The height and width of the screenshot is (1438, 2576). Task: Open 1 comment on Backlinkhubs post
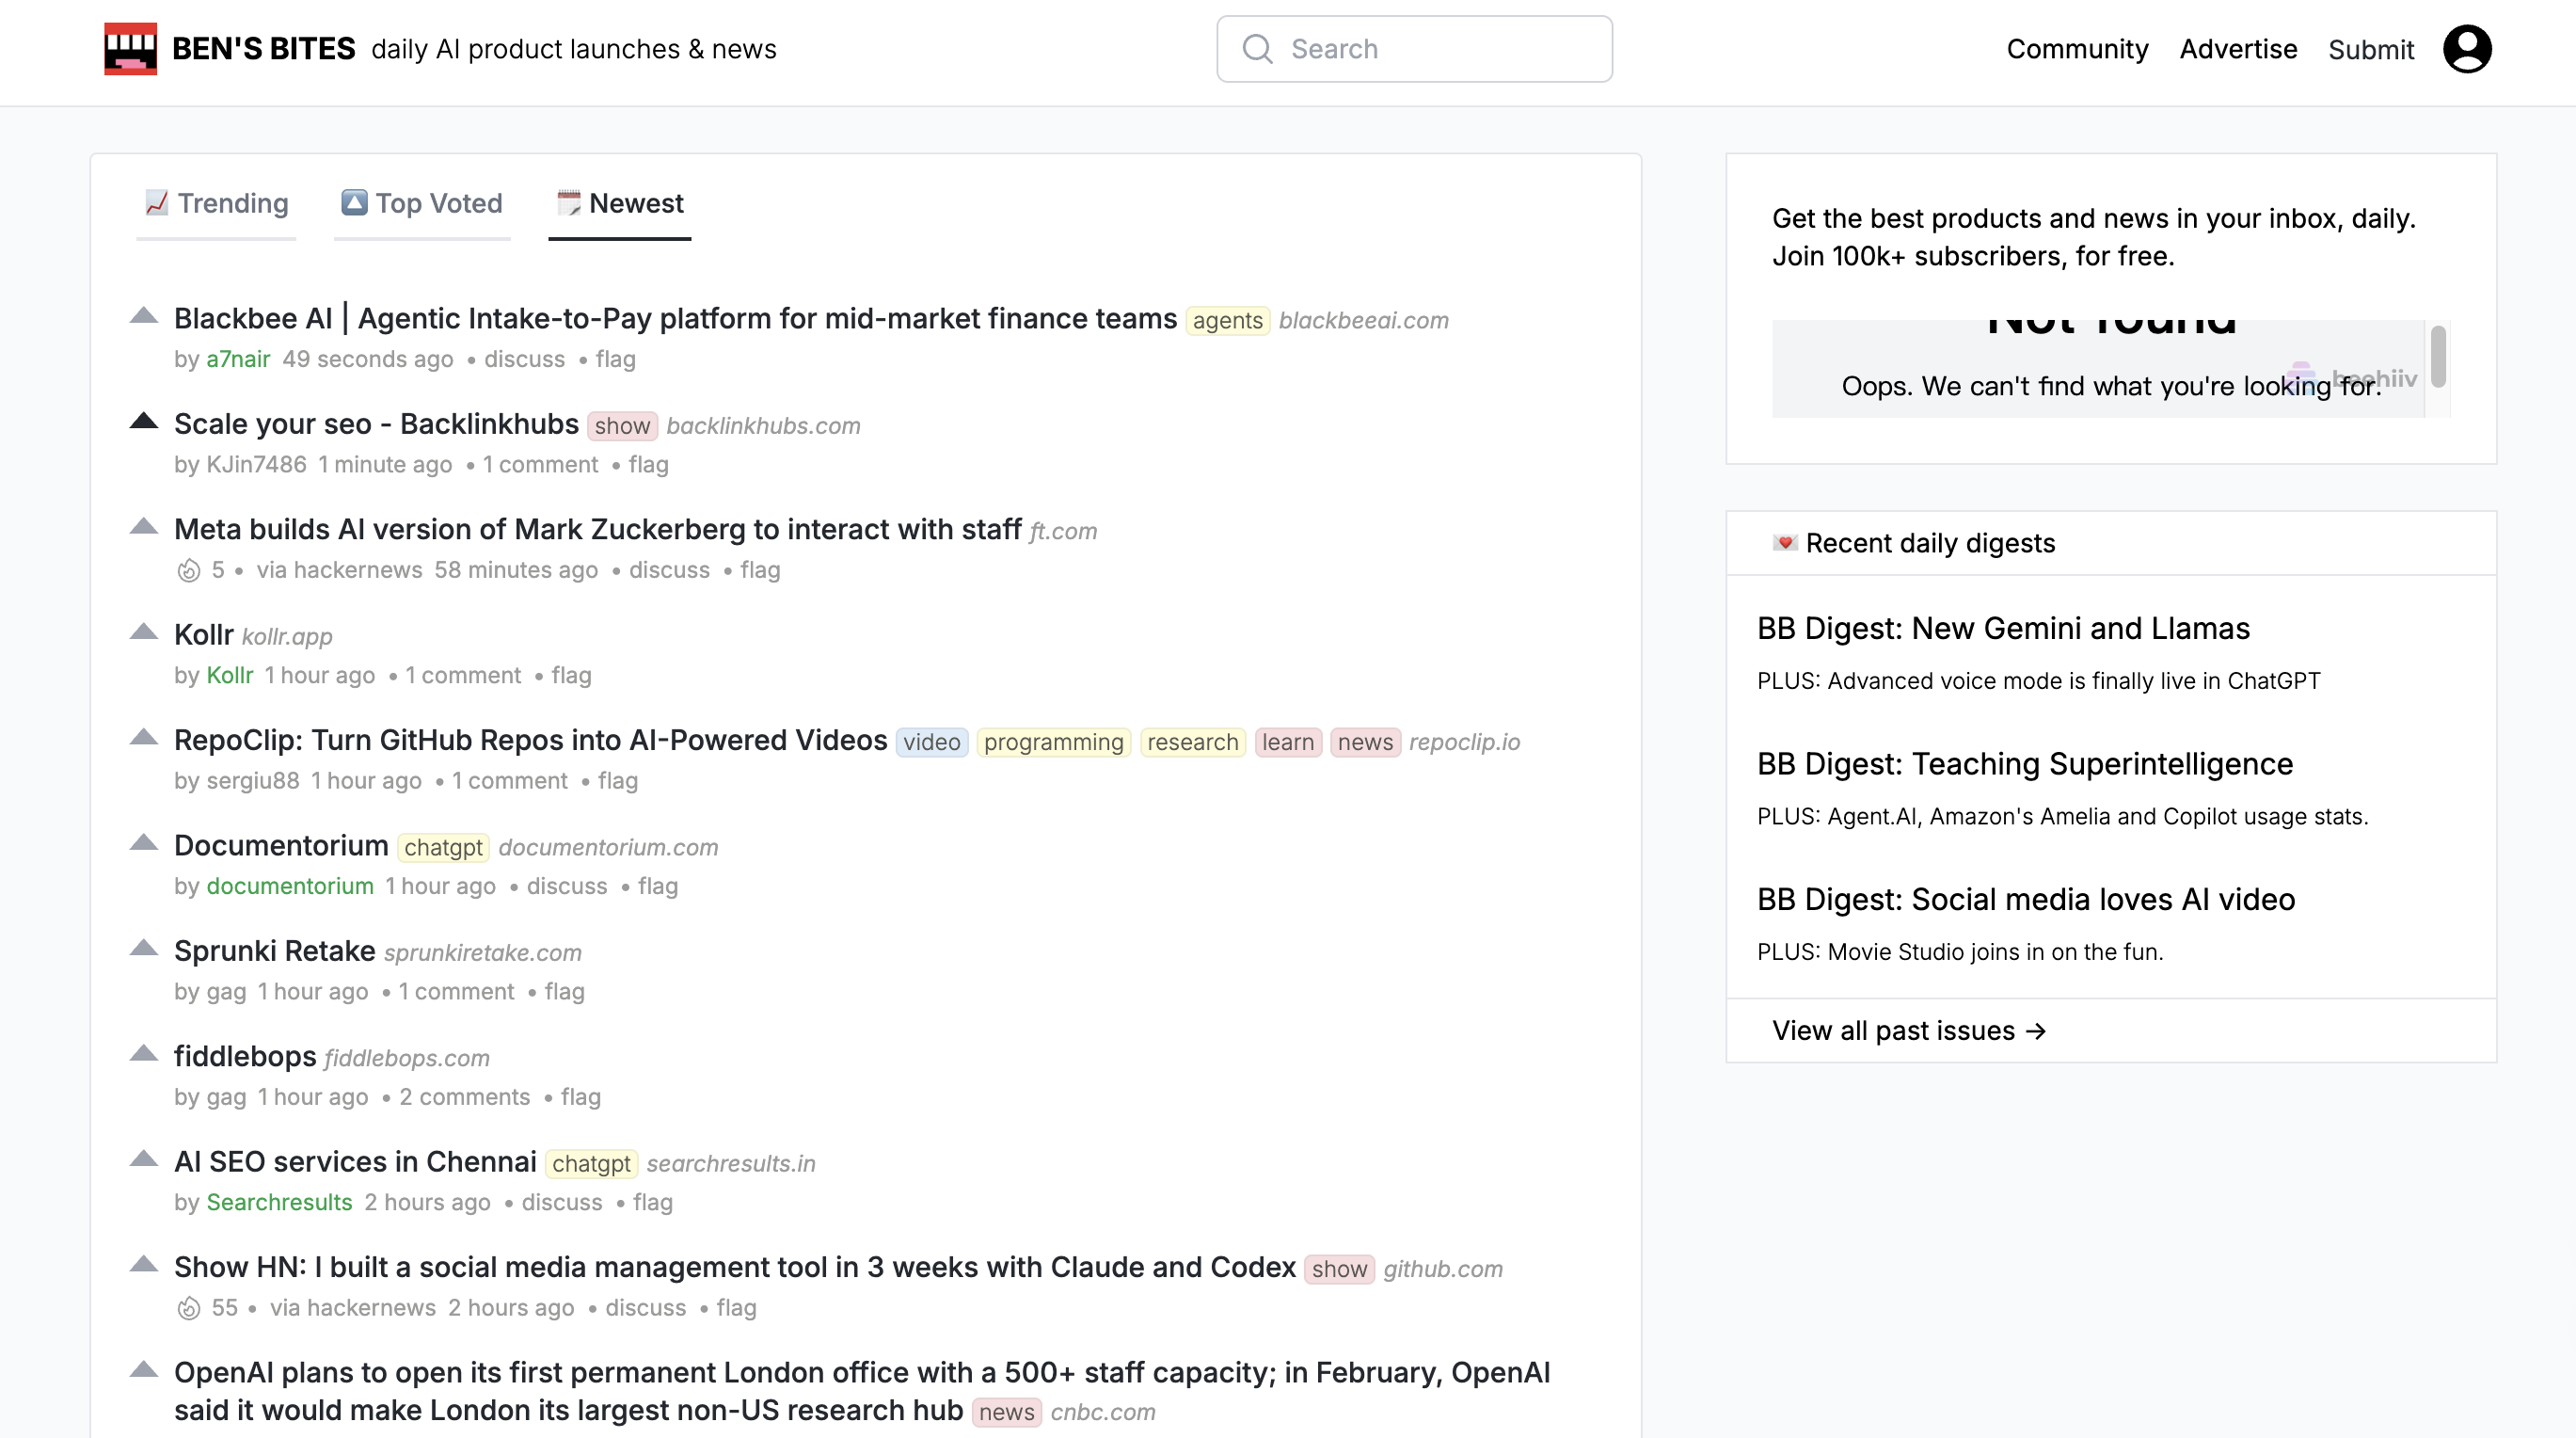tap(540, 464)
